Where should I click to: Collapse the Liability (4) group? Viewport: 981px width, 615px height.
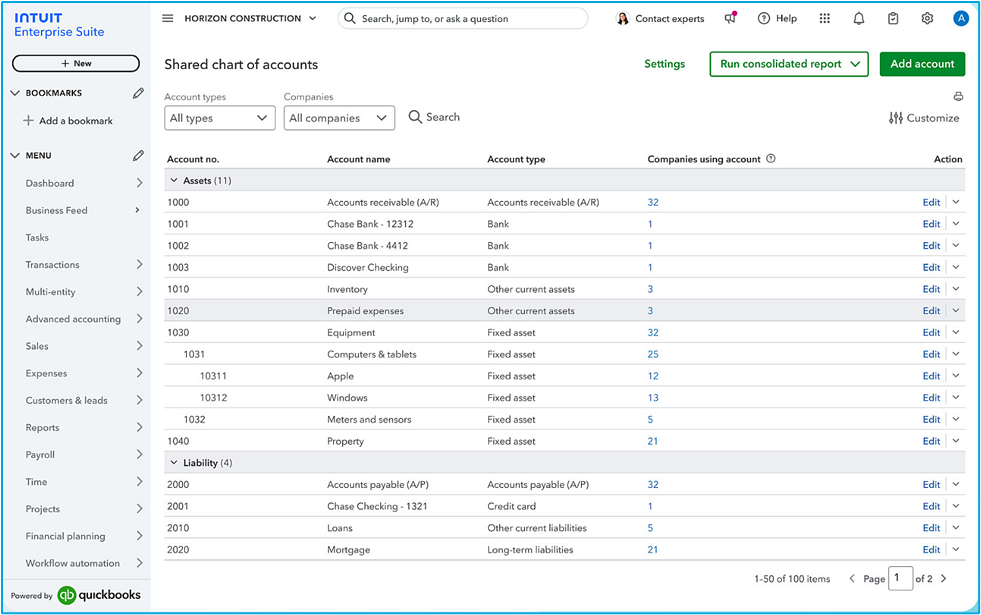pyautogui.click(x=174, y=463)
